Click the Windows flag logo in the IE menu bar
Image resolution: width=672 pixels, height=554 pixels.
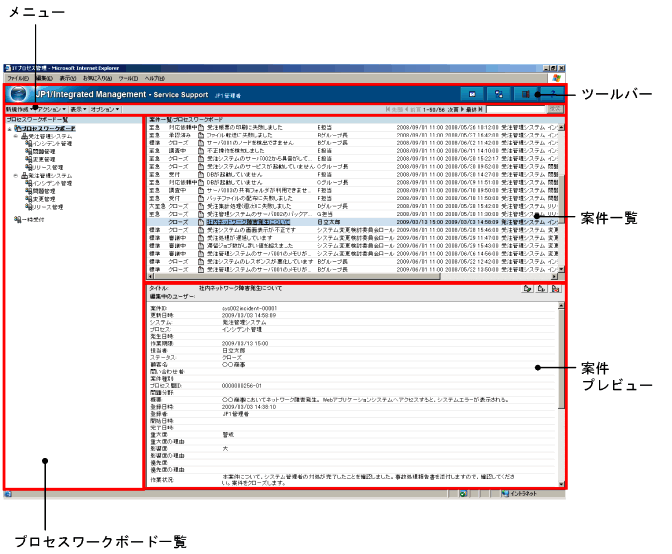click(556, 78)
